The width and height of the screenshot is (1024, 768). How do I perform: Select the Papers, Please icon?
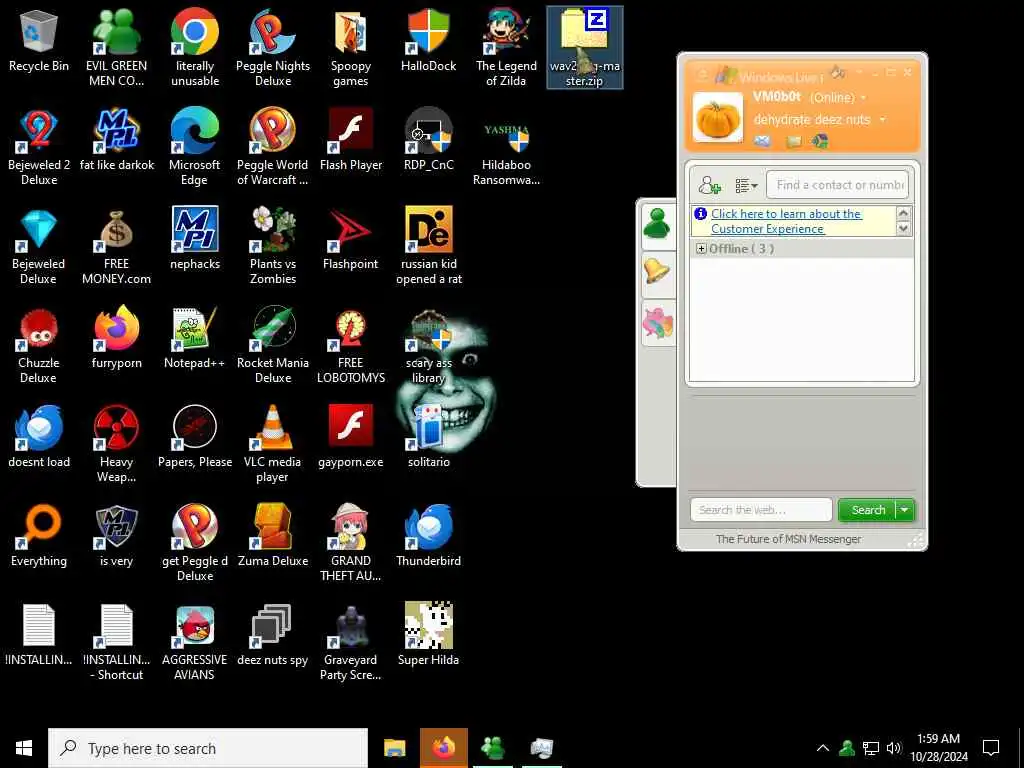point(195,438)
